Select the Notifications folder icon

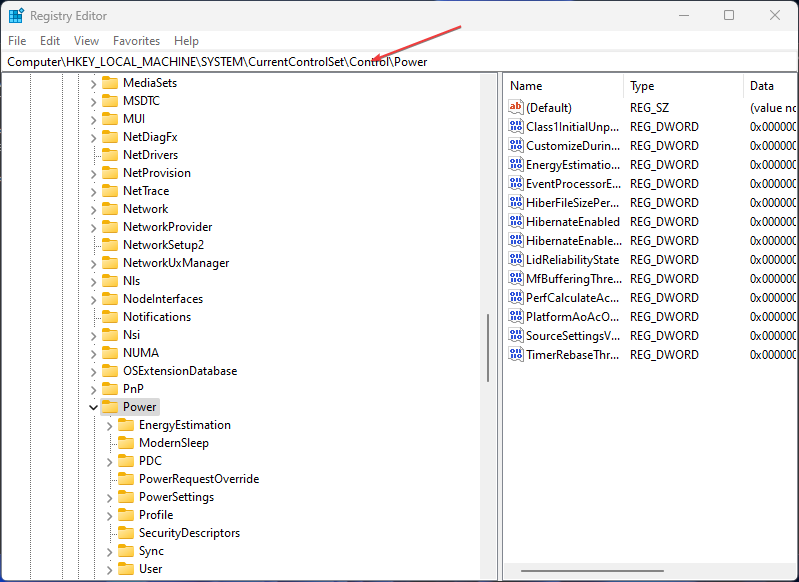pos(110,316)
